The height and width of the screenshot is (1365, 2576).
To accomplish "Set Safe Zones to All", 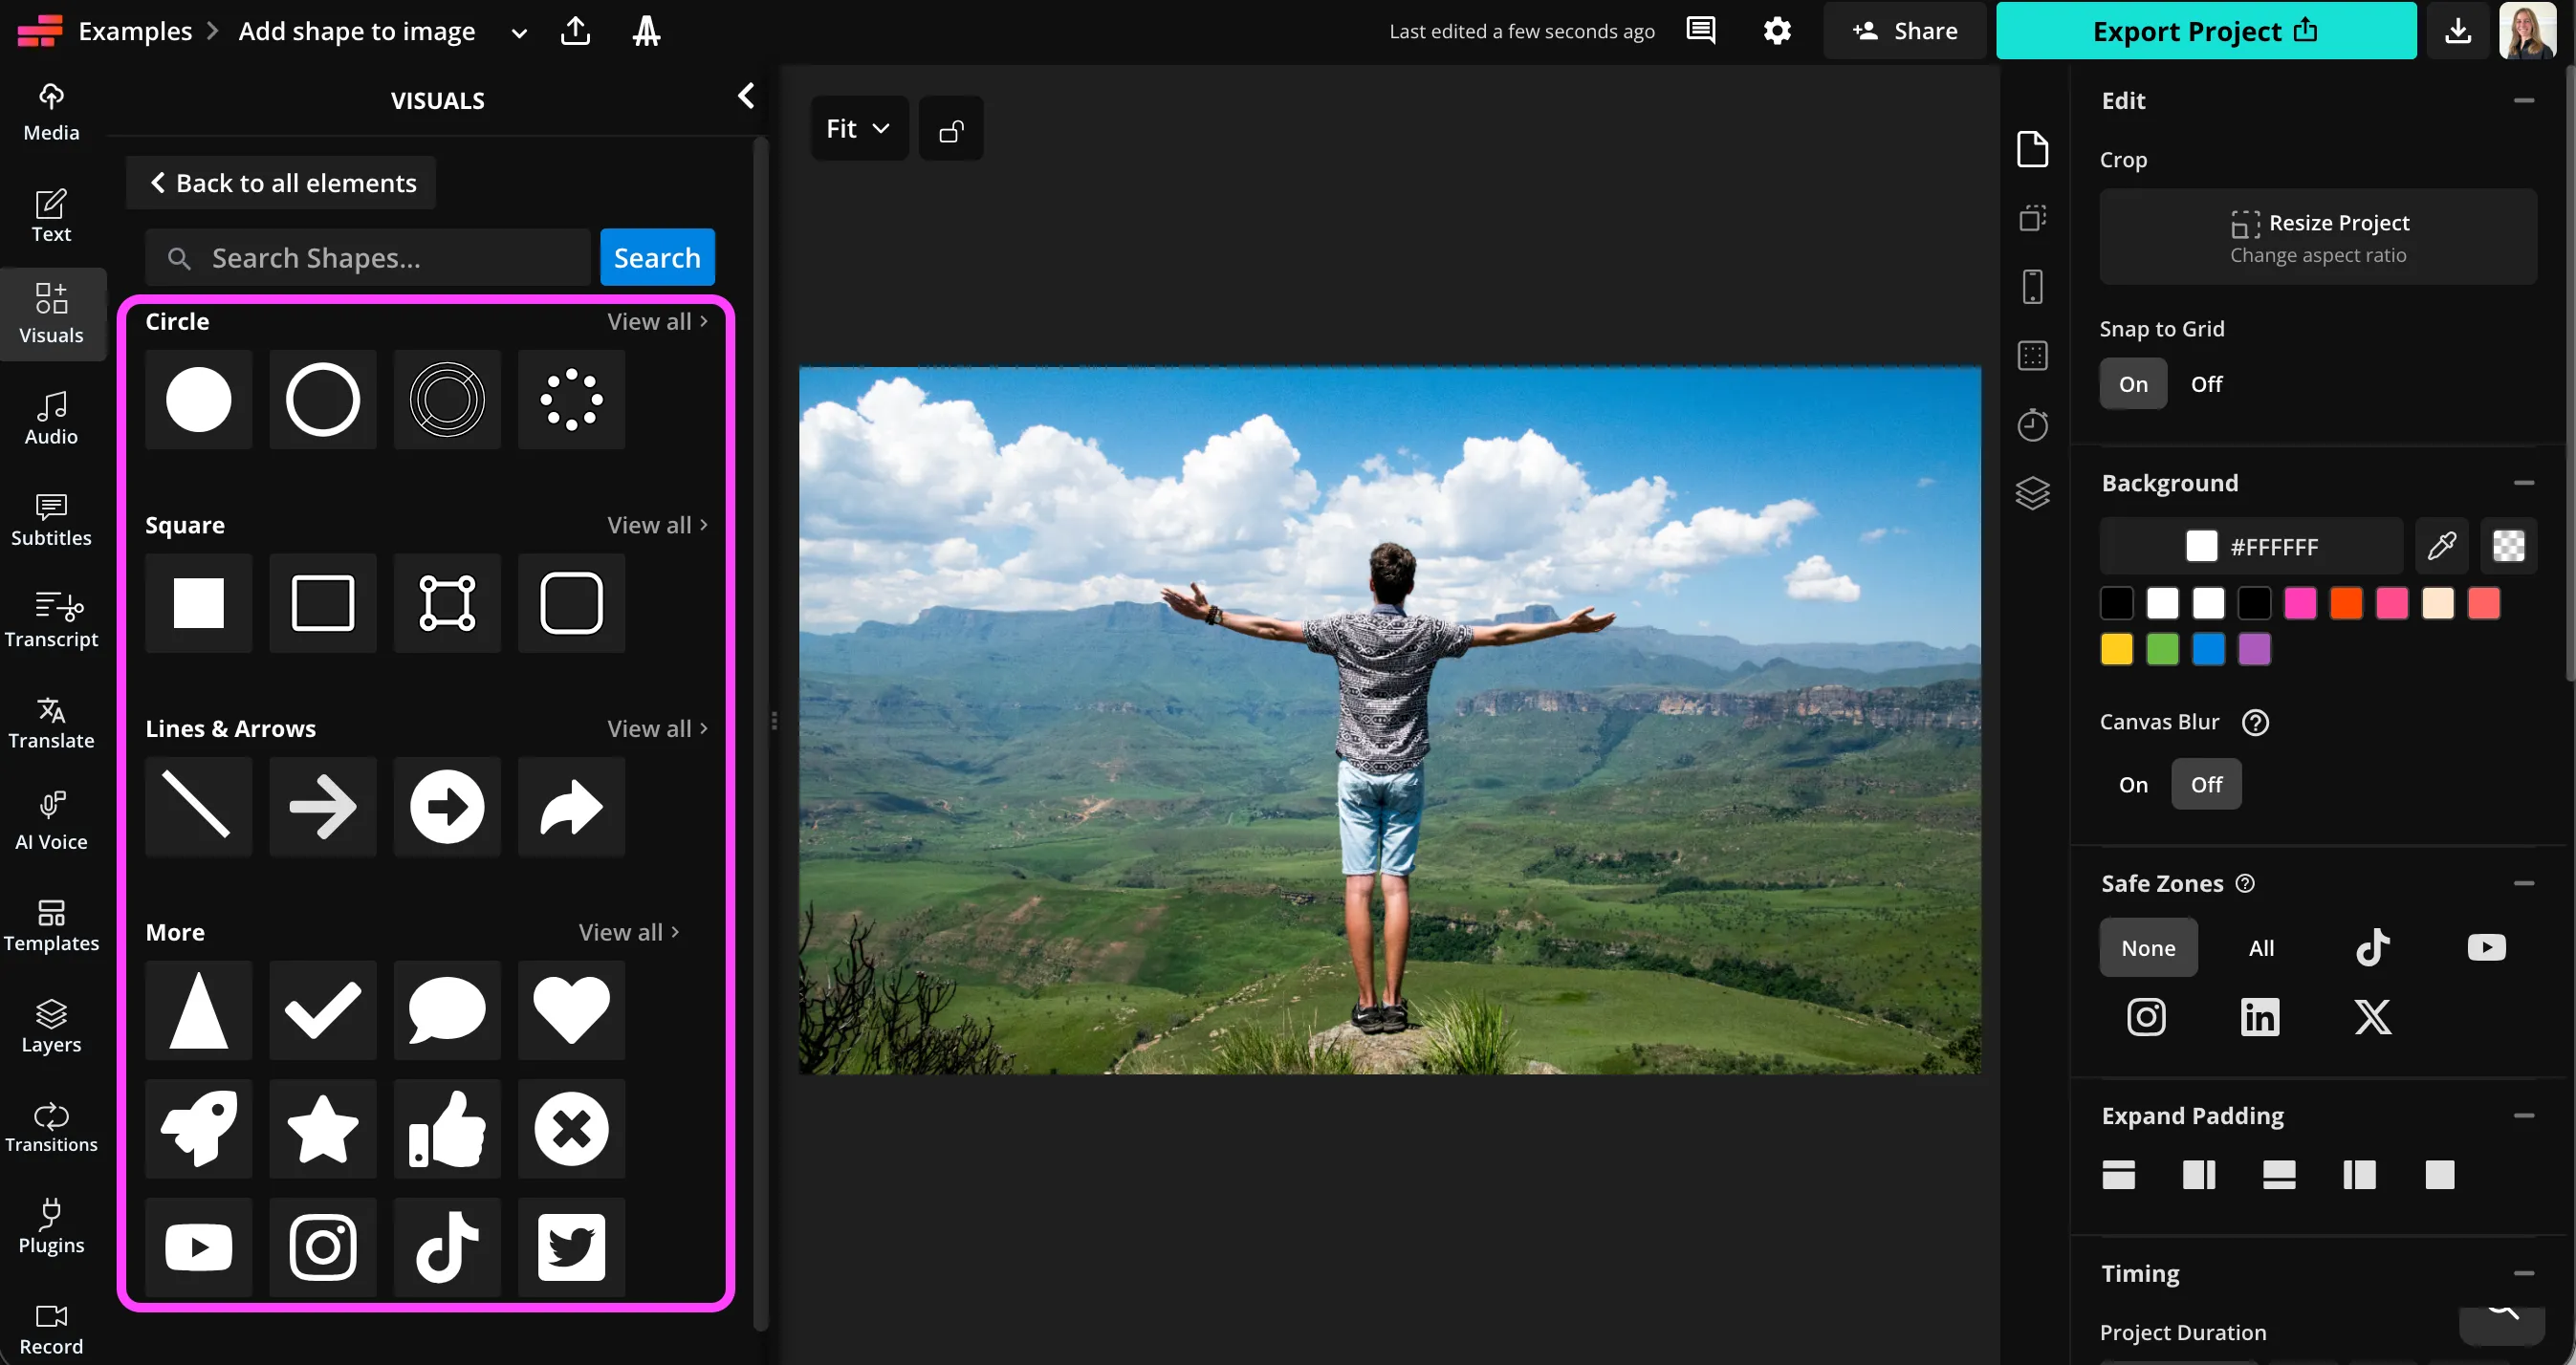I will tap(2262, 947).
